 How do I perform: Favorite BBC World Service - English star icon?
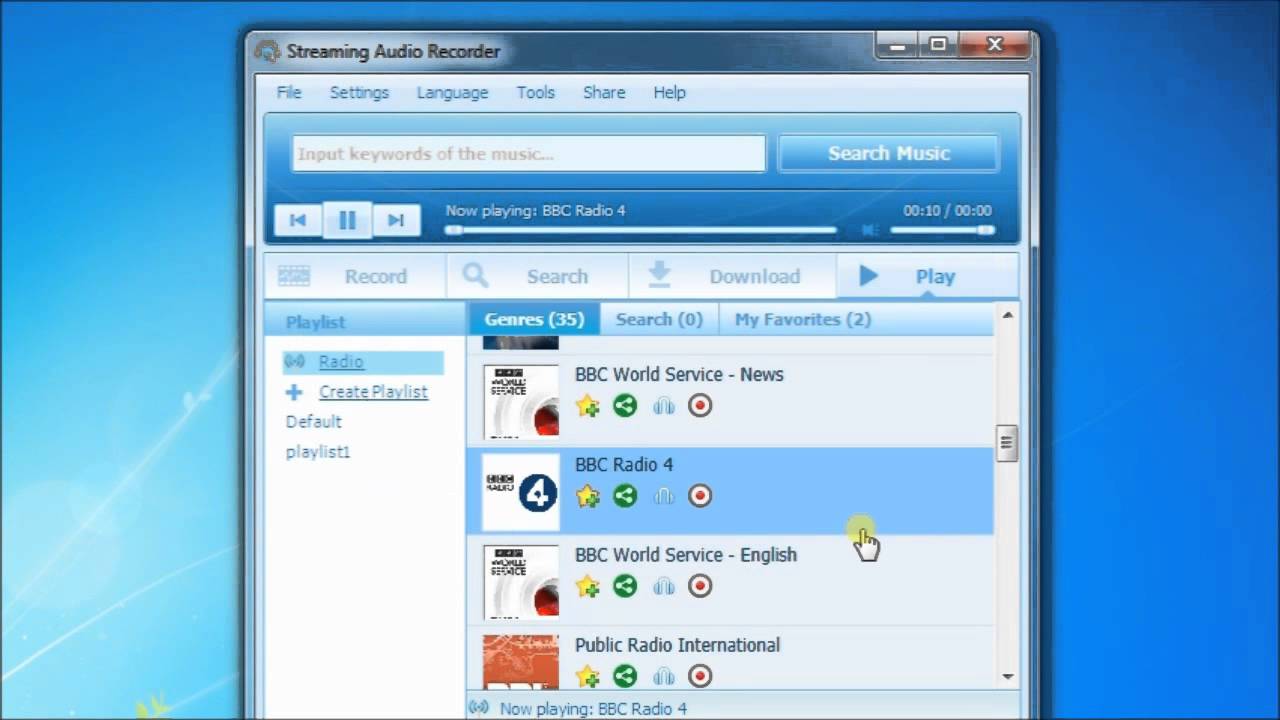coord(588,586)
